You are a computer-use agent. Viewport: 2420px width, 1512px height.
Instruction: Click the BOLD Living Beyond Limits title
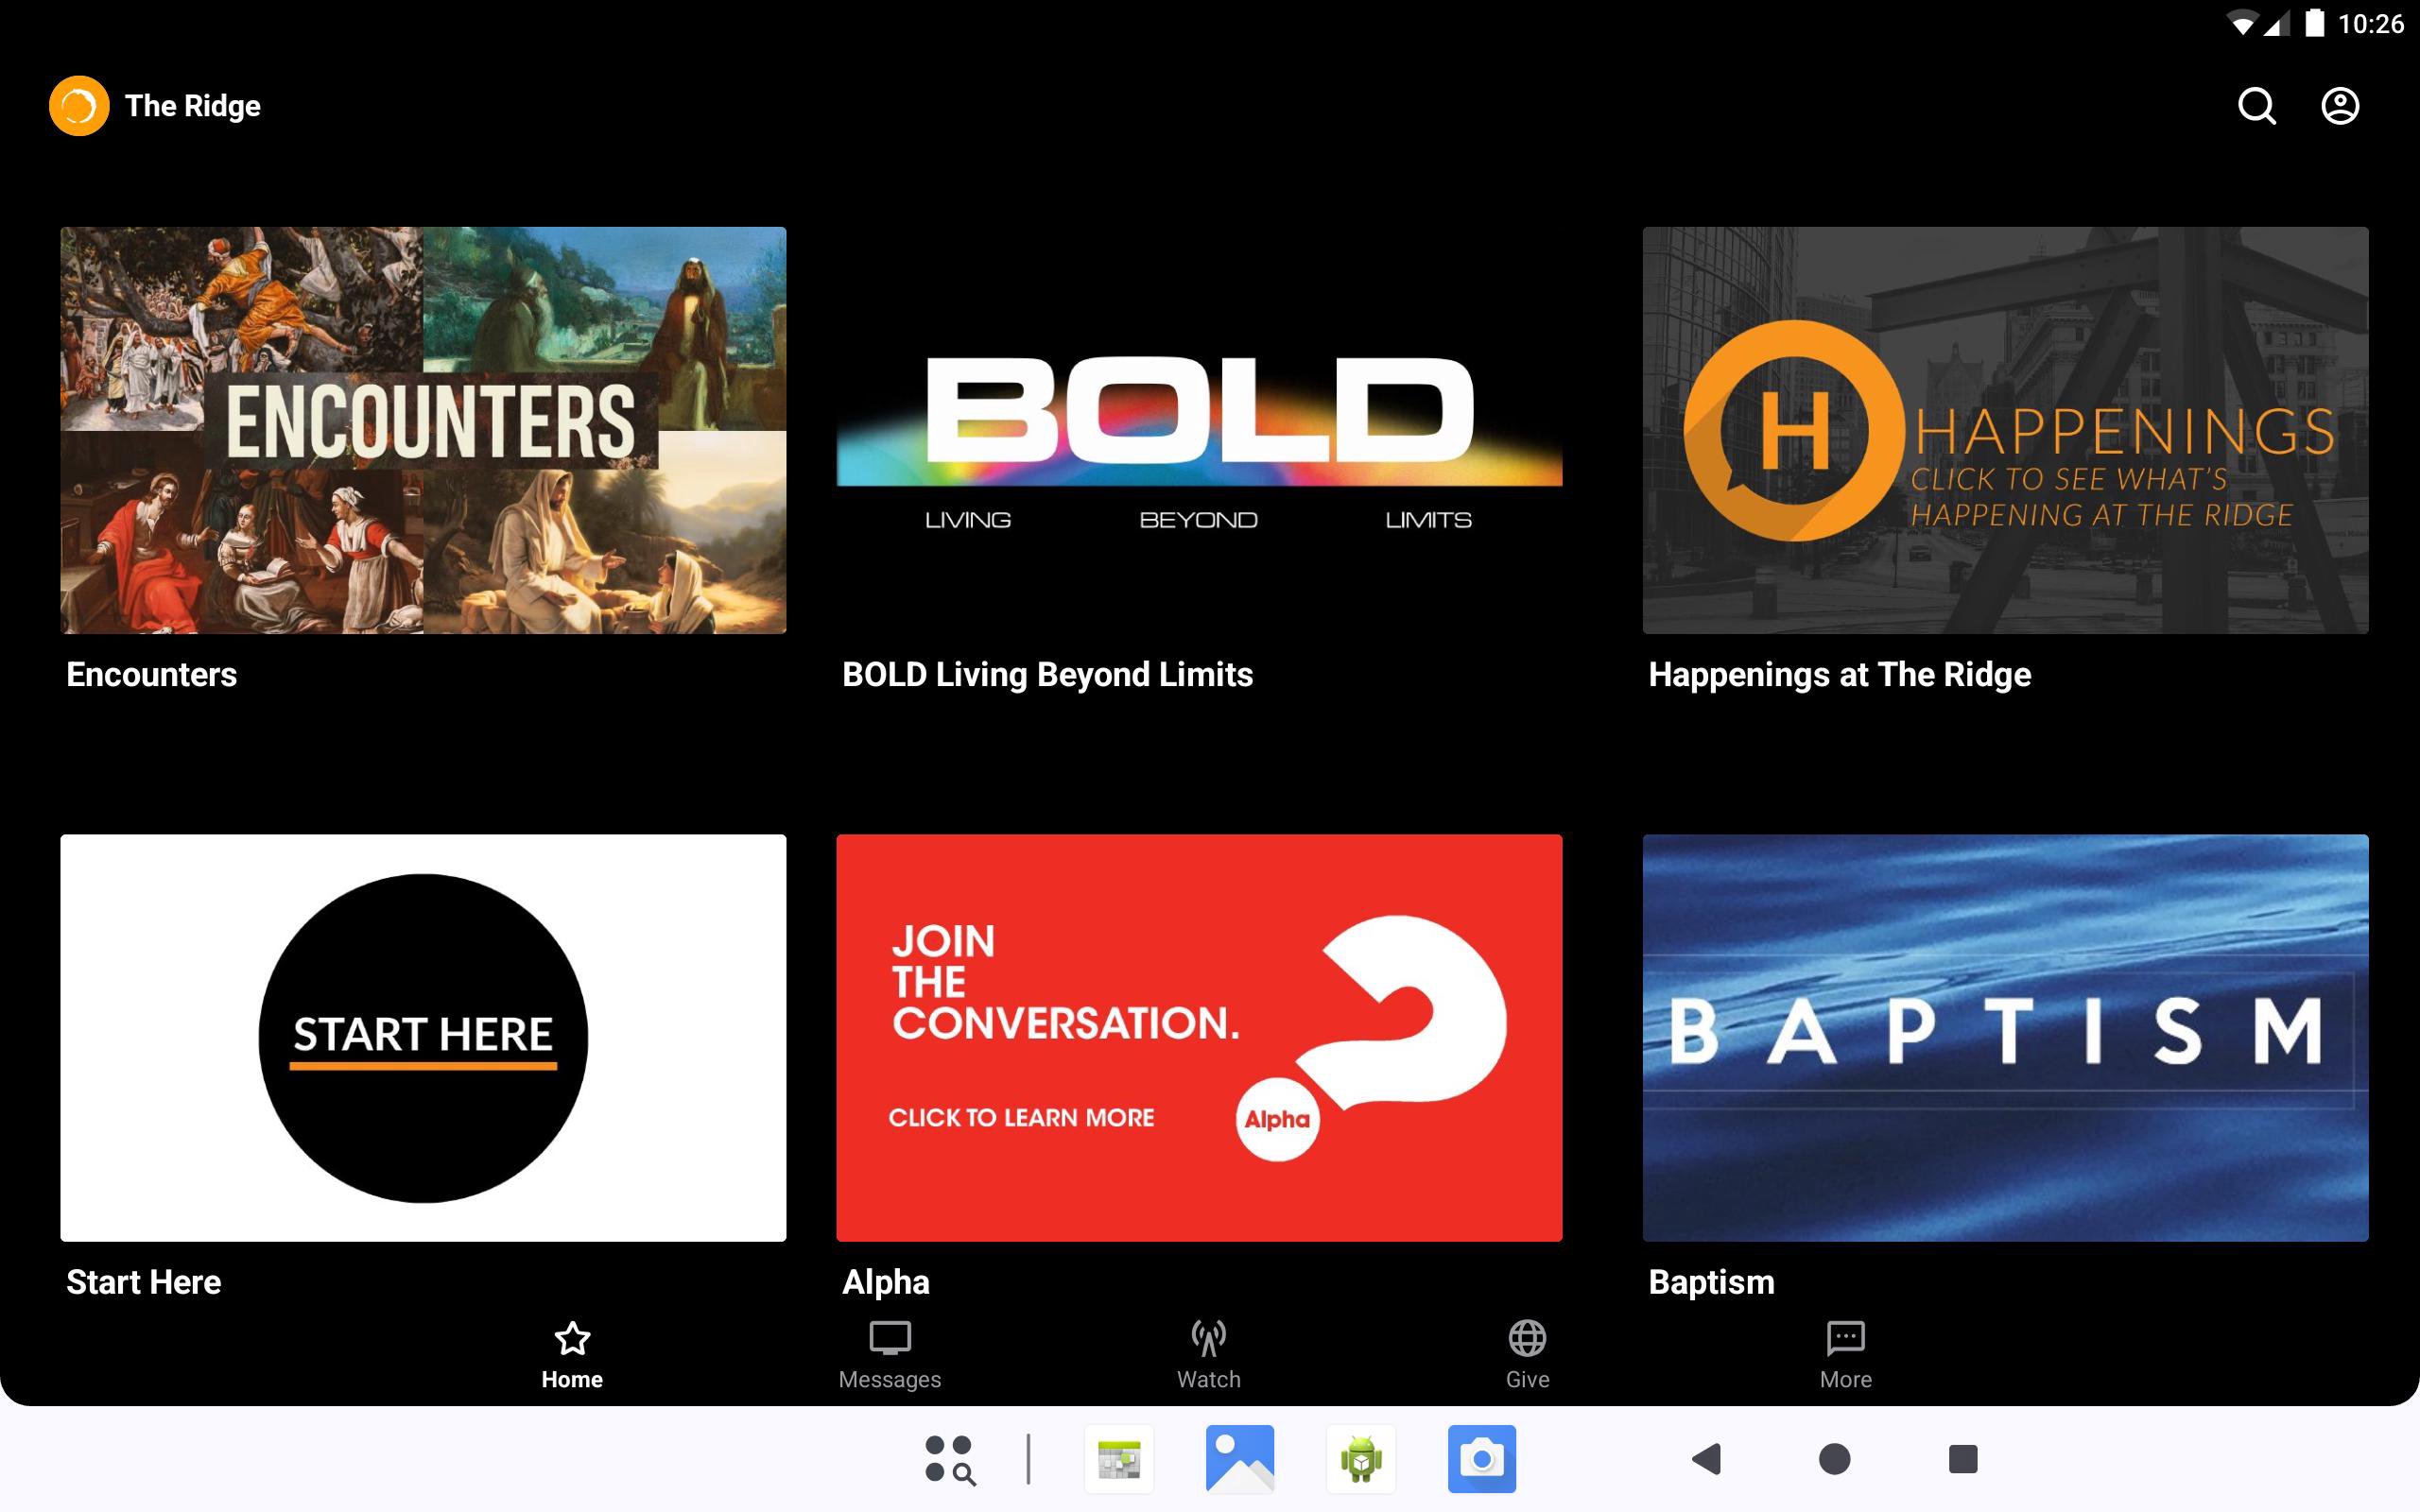[1047, 675]
